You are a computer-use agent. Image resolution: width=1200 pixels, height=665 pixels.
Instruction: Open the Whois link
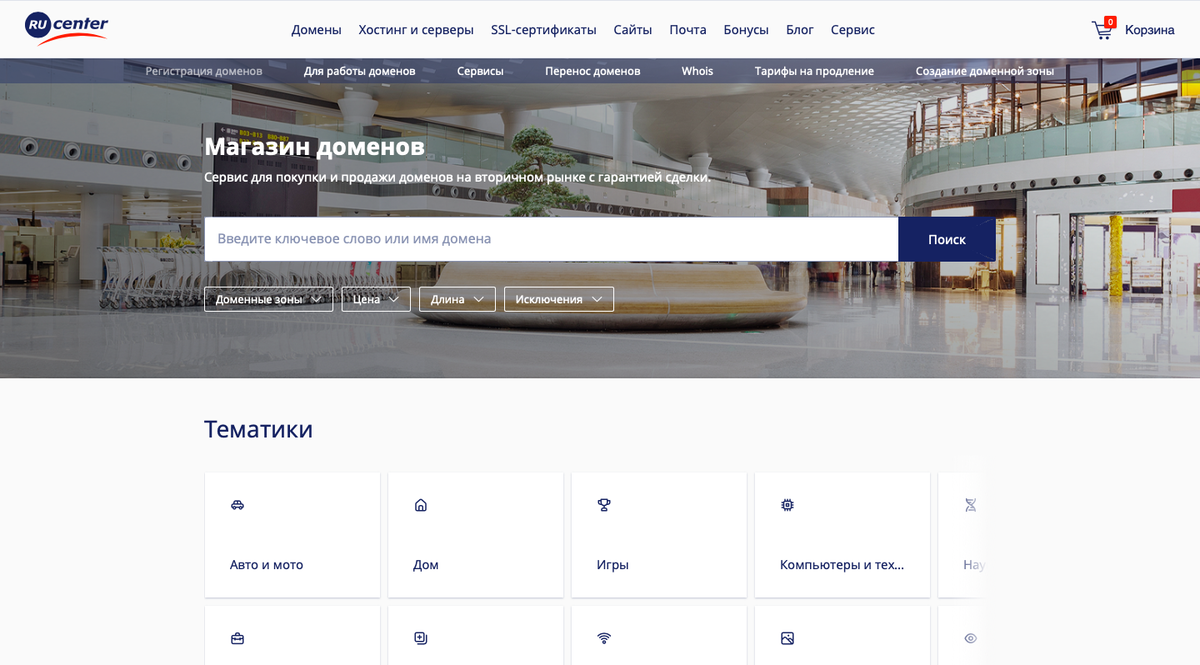pos(698,71)
